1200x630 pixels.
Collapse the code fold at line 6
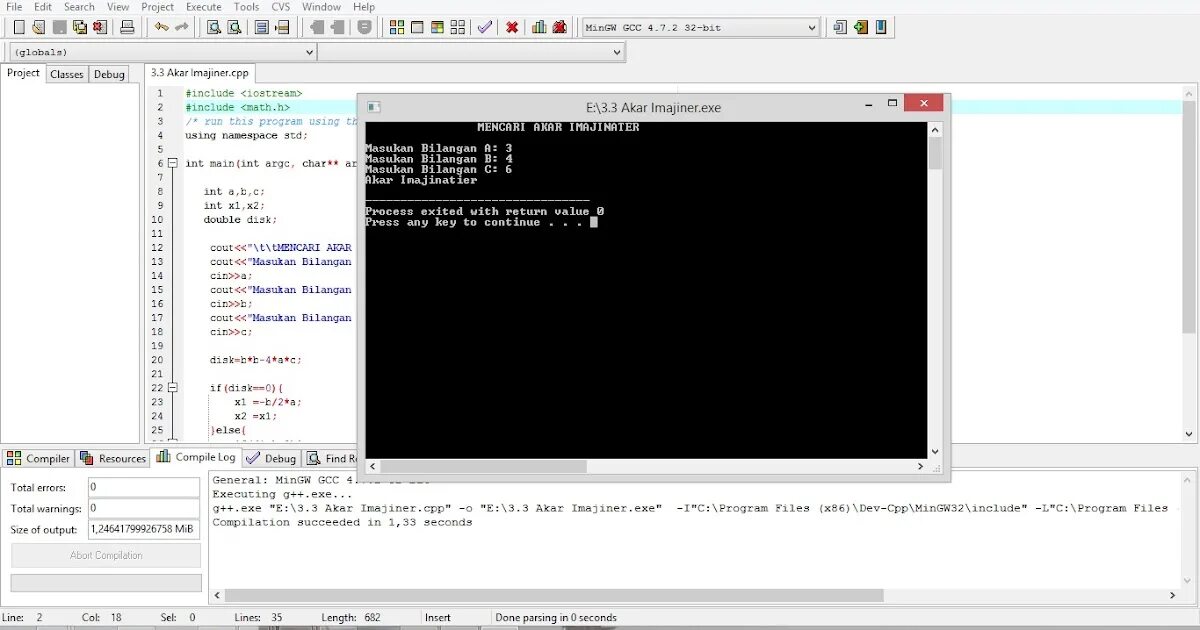[x=172, y=163]
